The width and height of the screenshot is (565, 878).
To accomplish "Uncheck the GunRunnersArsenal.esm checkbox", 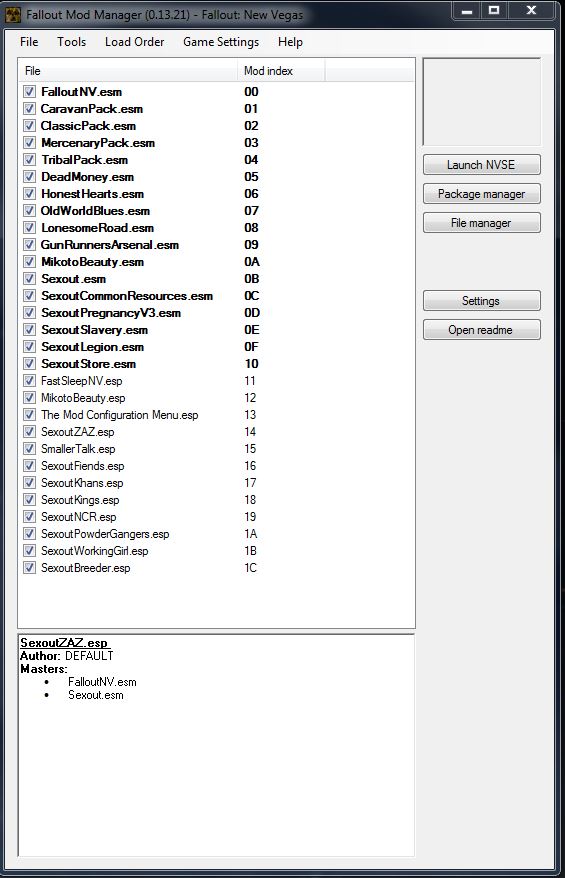I will (x=30, y=245).
